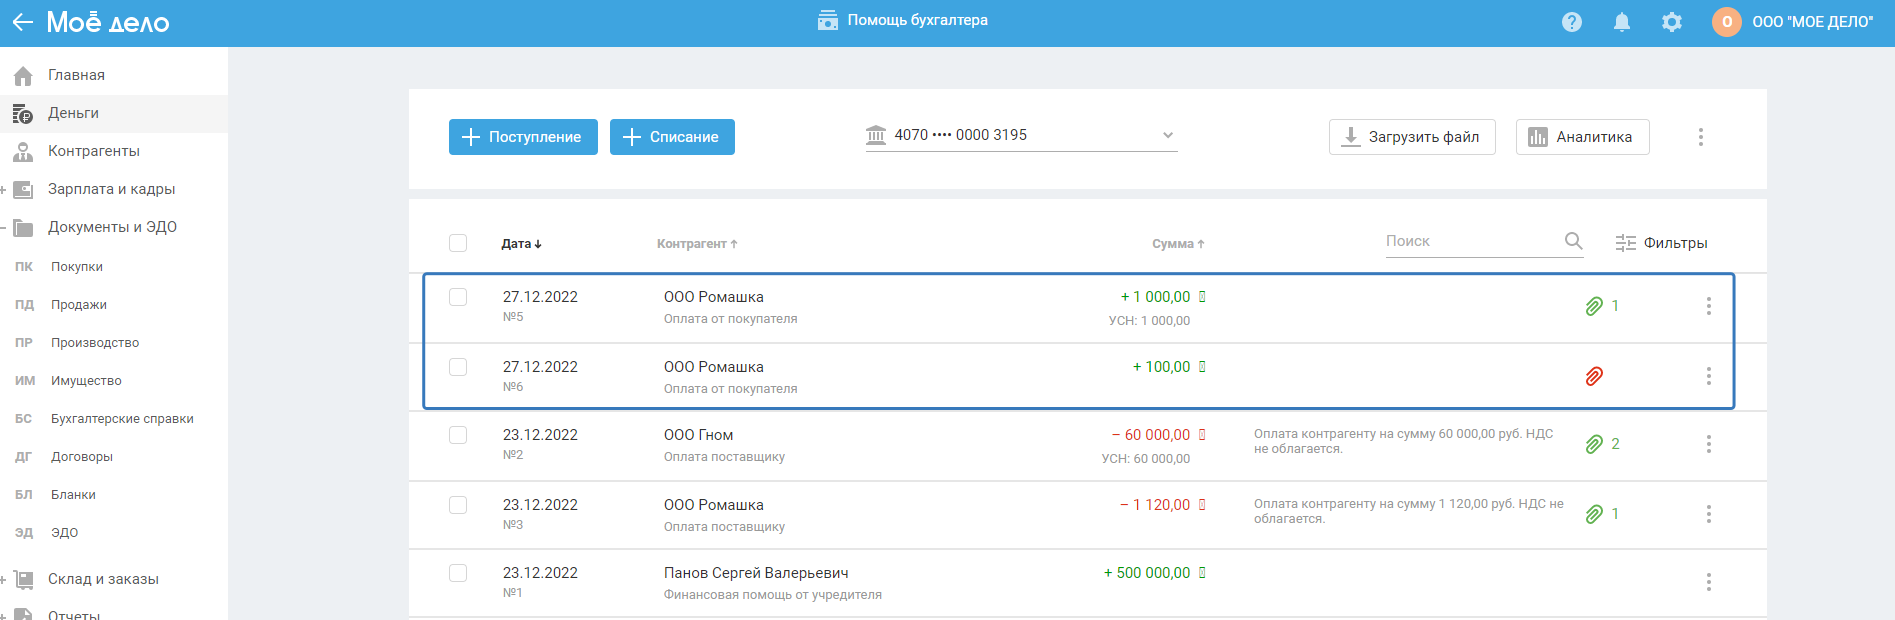The image size is (1895, 620).
Task: Click the Загрузить файл button
Action: (x=1411, y=137)
